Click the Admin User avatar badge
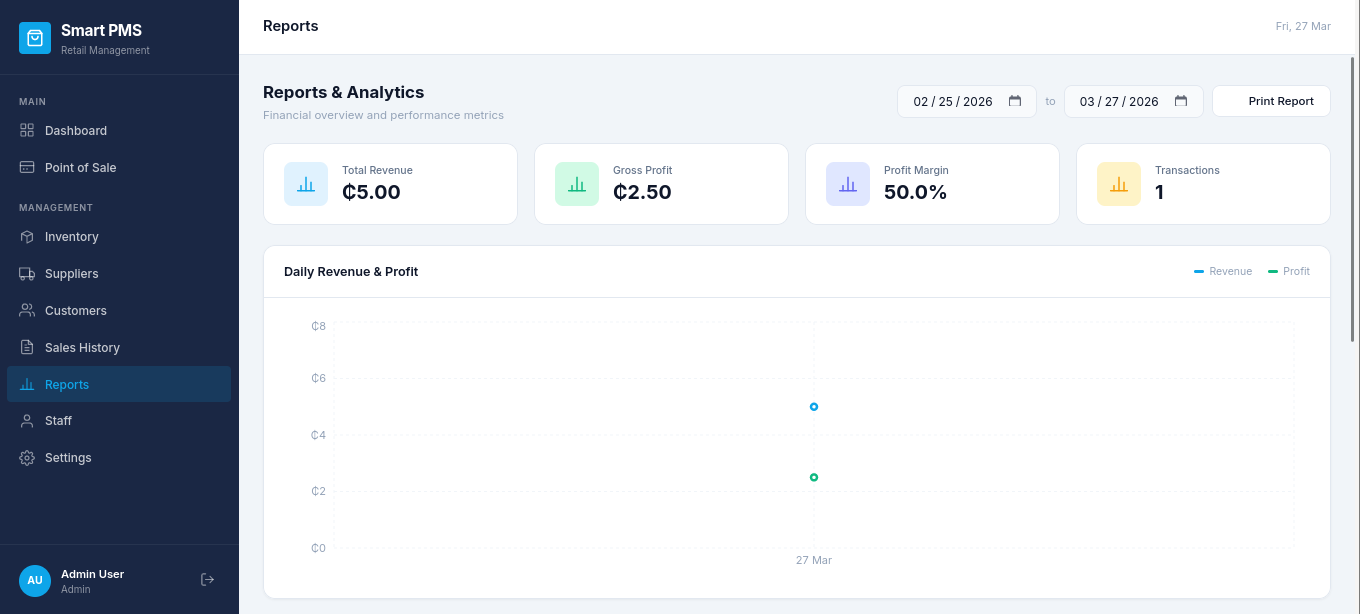Screen dimensions: 1360x614 point(34,580)
